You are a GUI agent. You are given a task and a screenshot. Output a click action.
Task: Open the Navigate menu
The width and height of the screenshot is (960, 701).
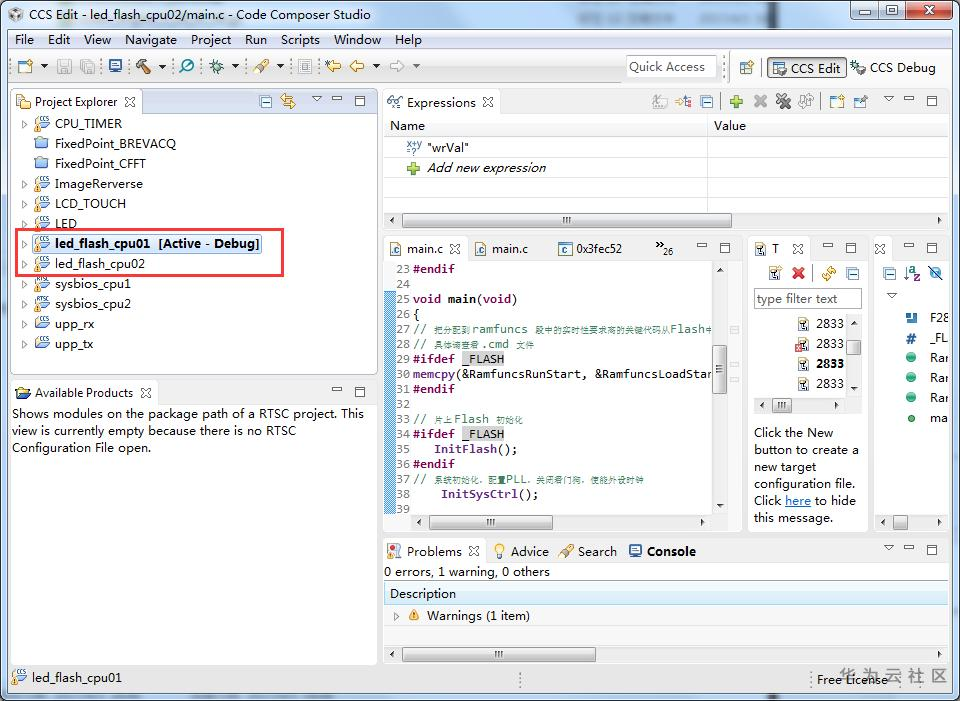[151, 40]
